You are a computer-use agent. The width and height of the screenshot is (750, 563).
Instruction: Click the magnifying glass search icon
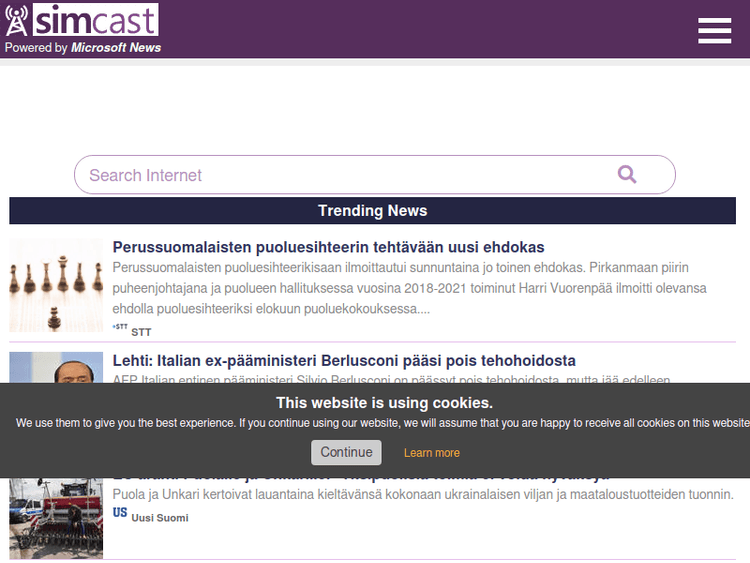point(627,175)
